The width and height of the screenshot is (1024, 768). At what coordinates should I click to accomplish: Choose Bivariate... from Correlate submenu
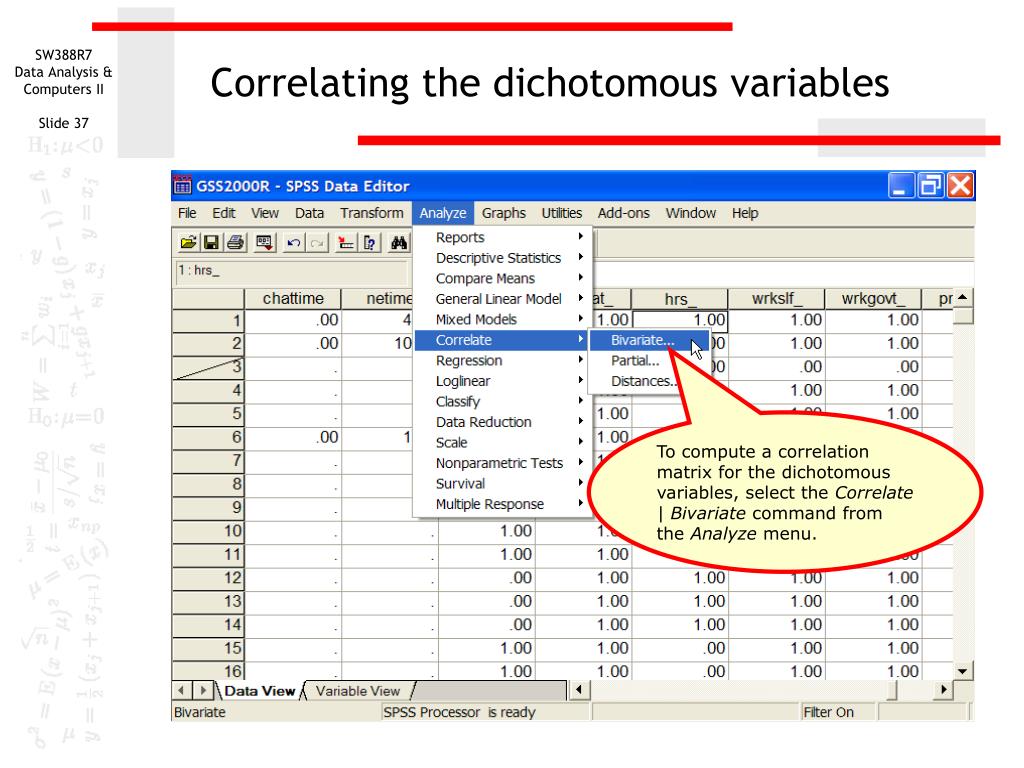[x=648, y=340]
